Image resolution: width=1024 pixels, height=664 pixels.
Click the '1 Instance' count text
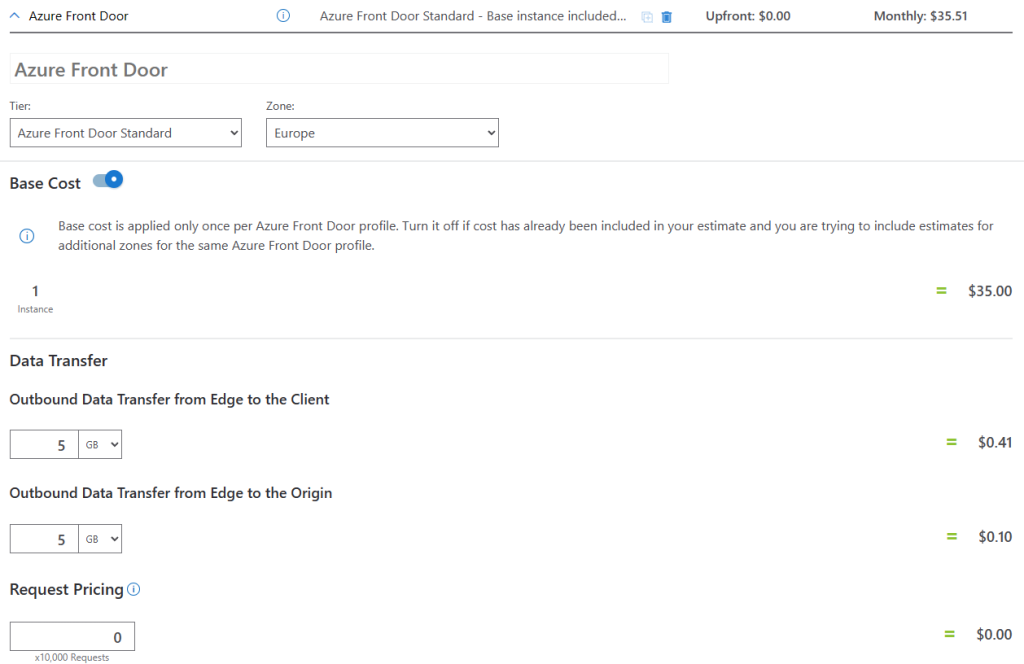35,299
